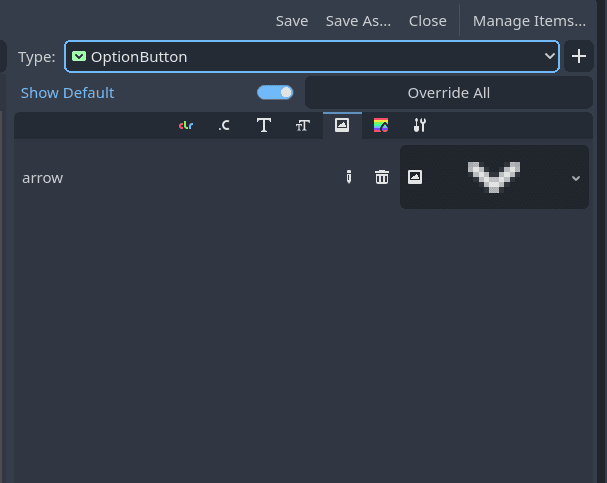The width and height of the screenshot is (607, 483).
Task: Choose Save As... for the theme
Action: coord(358,21)
